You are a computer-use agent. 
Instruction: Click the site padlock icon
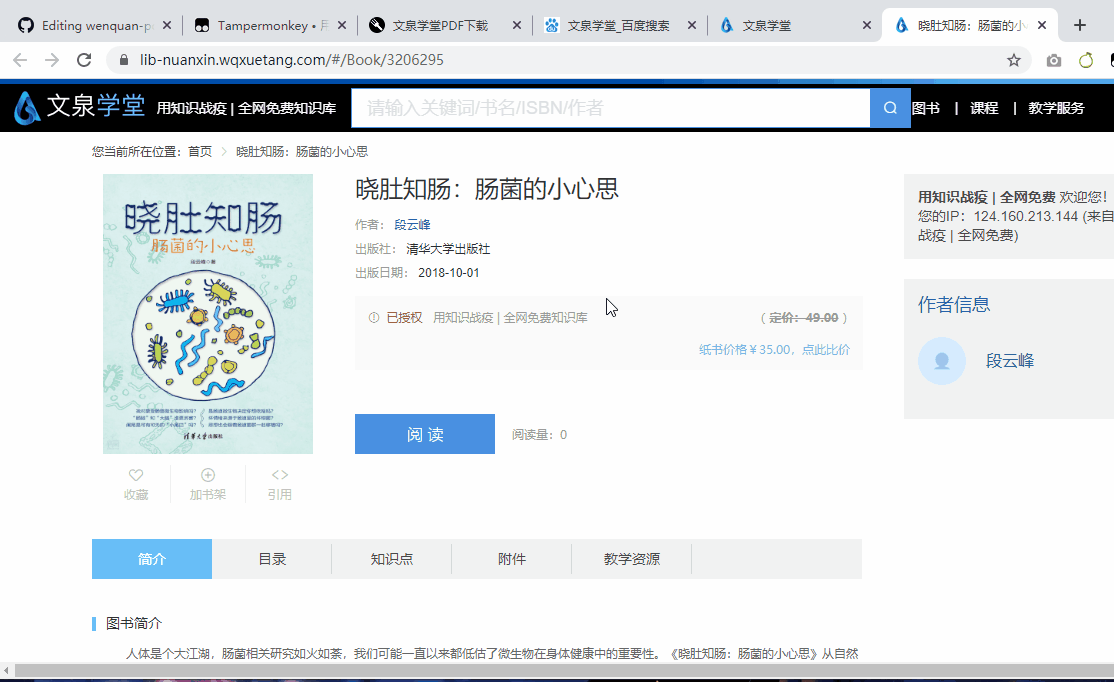coord(124,60)
